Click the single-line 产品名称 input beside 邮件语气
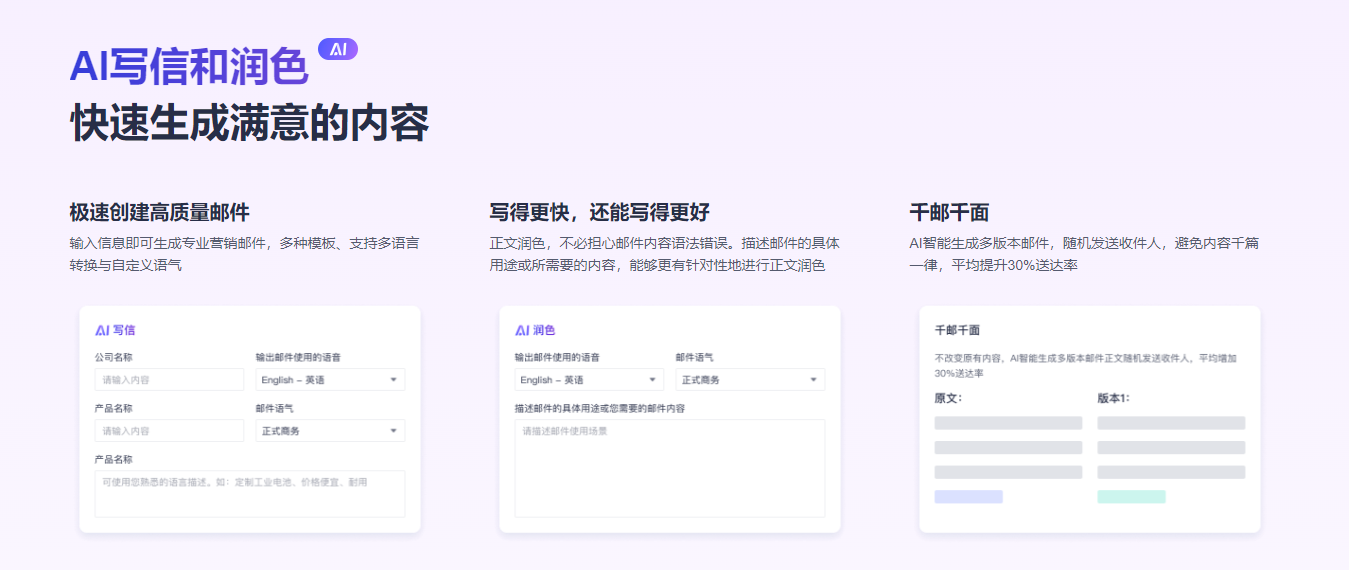The image size is (1349, 570). pyautogui.click(x=169, y=431)
